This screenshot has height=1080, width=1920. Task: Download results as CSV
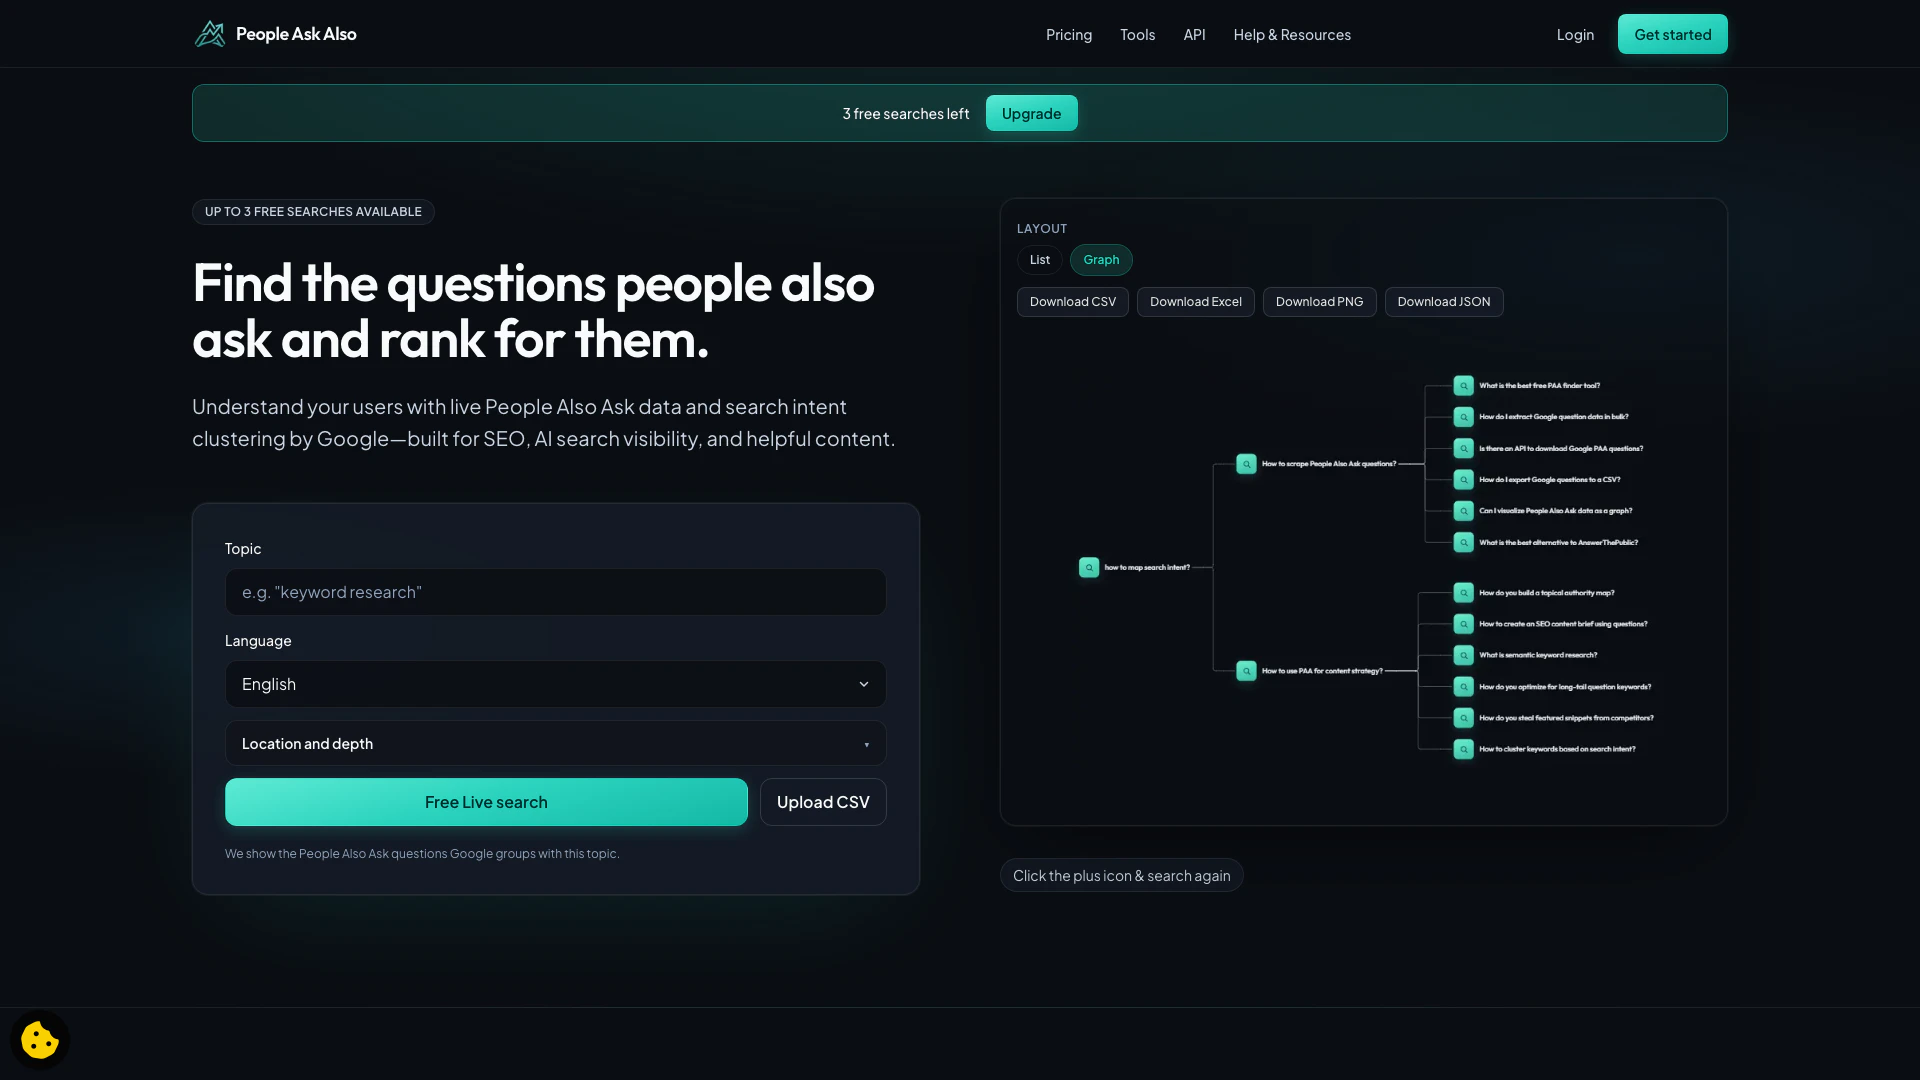(1072, 302)
